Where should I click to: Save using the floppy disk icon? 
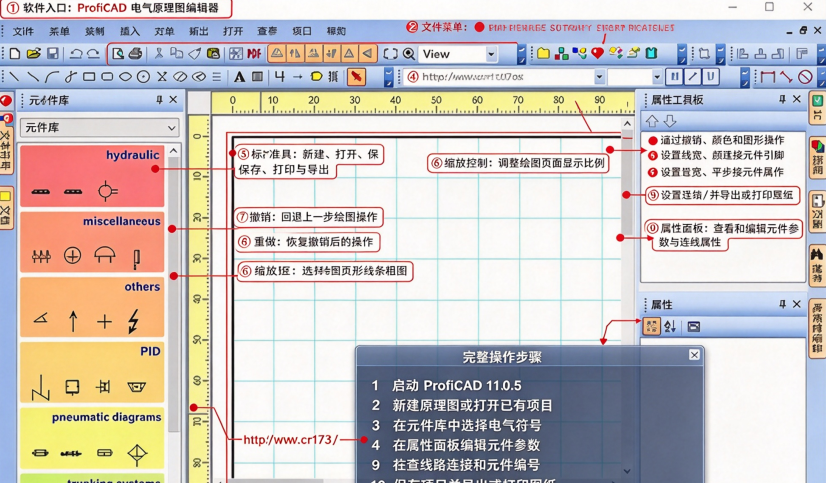click(x=52, y=54)
